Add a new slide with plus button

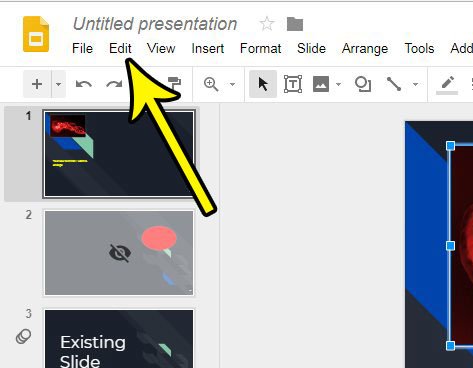[37, 84]
